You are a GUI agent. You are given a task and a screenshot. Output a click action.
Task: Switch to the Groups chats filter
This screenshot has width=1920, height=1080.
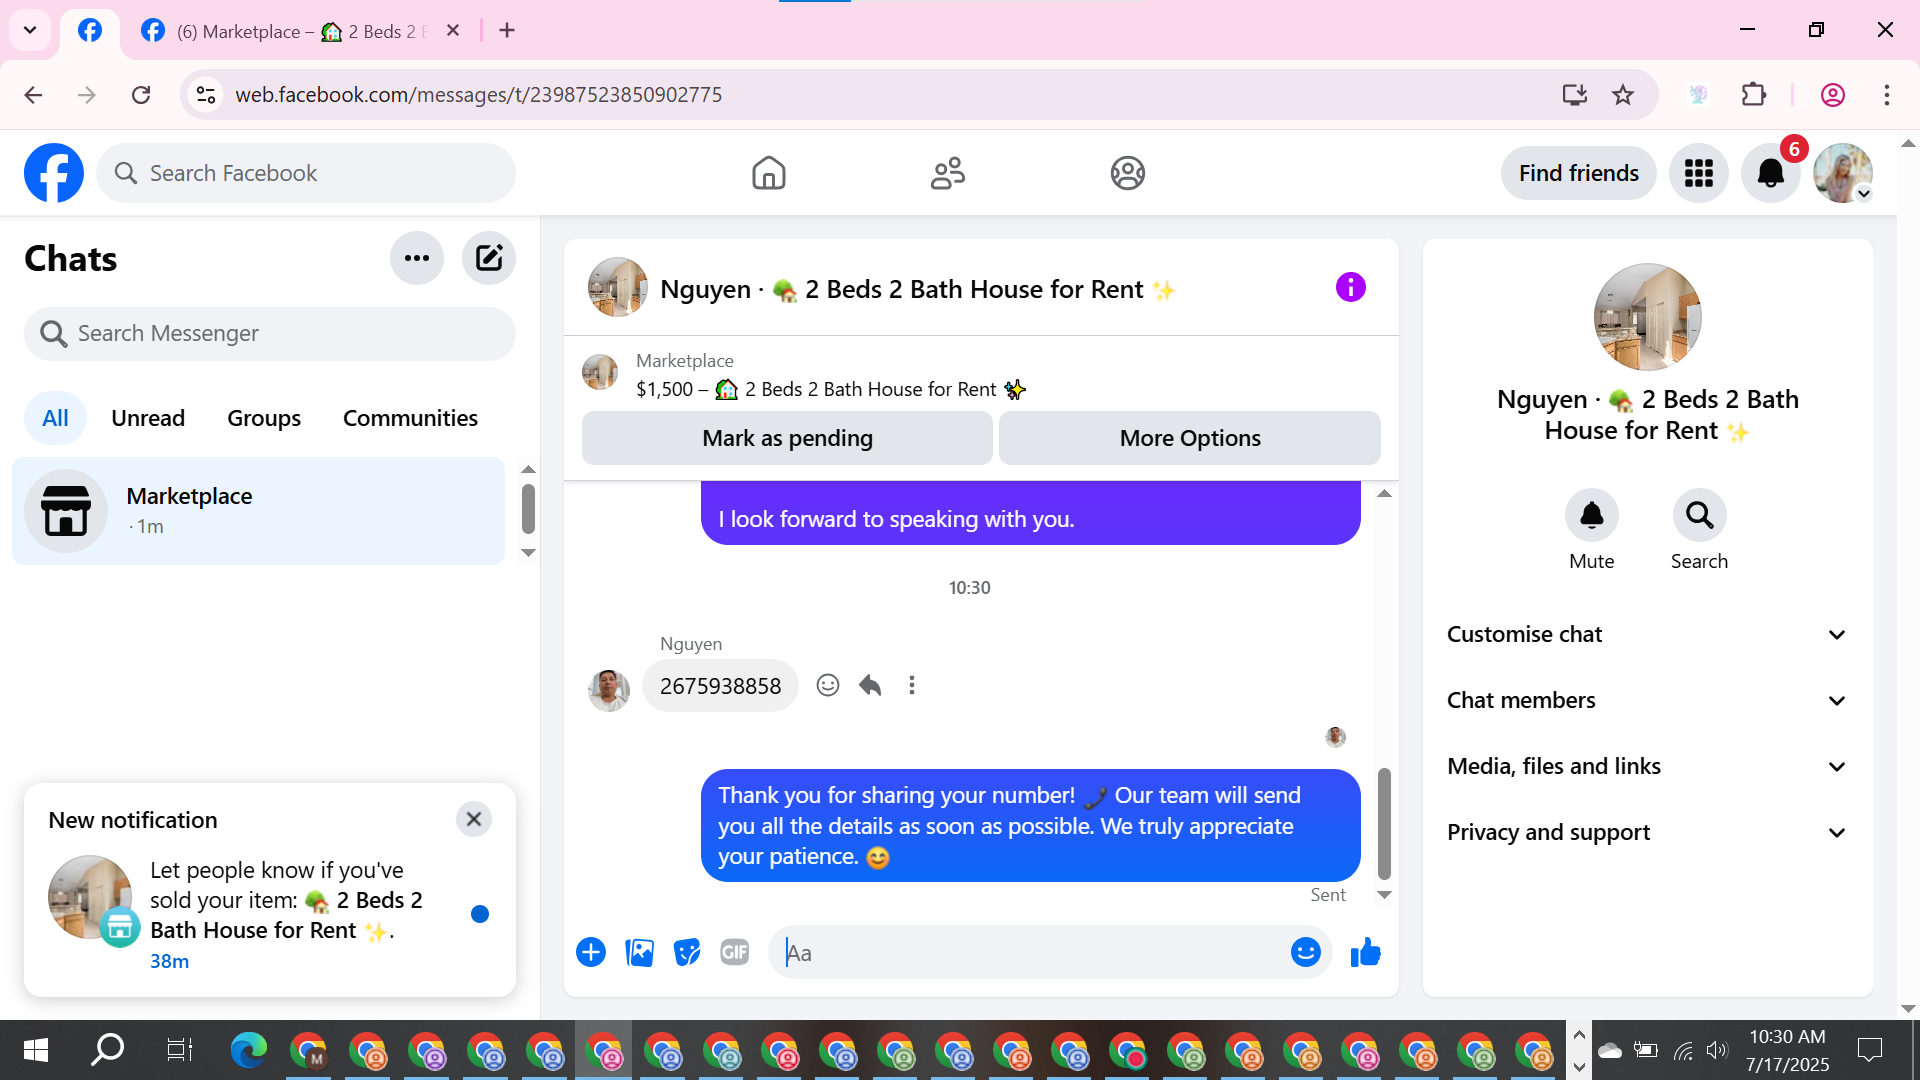[264, 418]
